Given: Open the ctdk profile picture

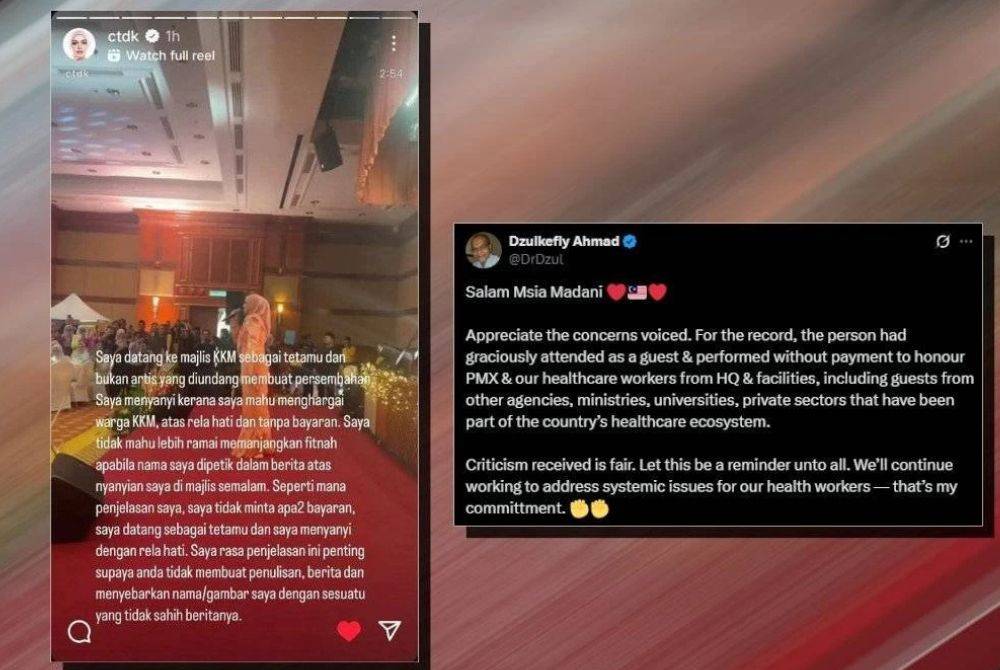Looking at the screenshot, I should (x=80, y=44).
